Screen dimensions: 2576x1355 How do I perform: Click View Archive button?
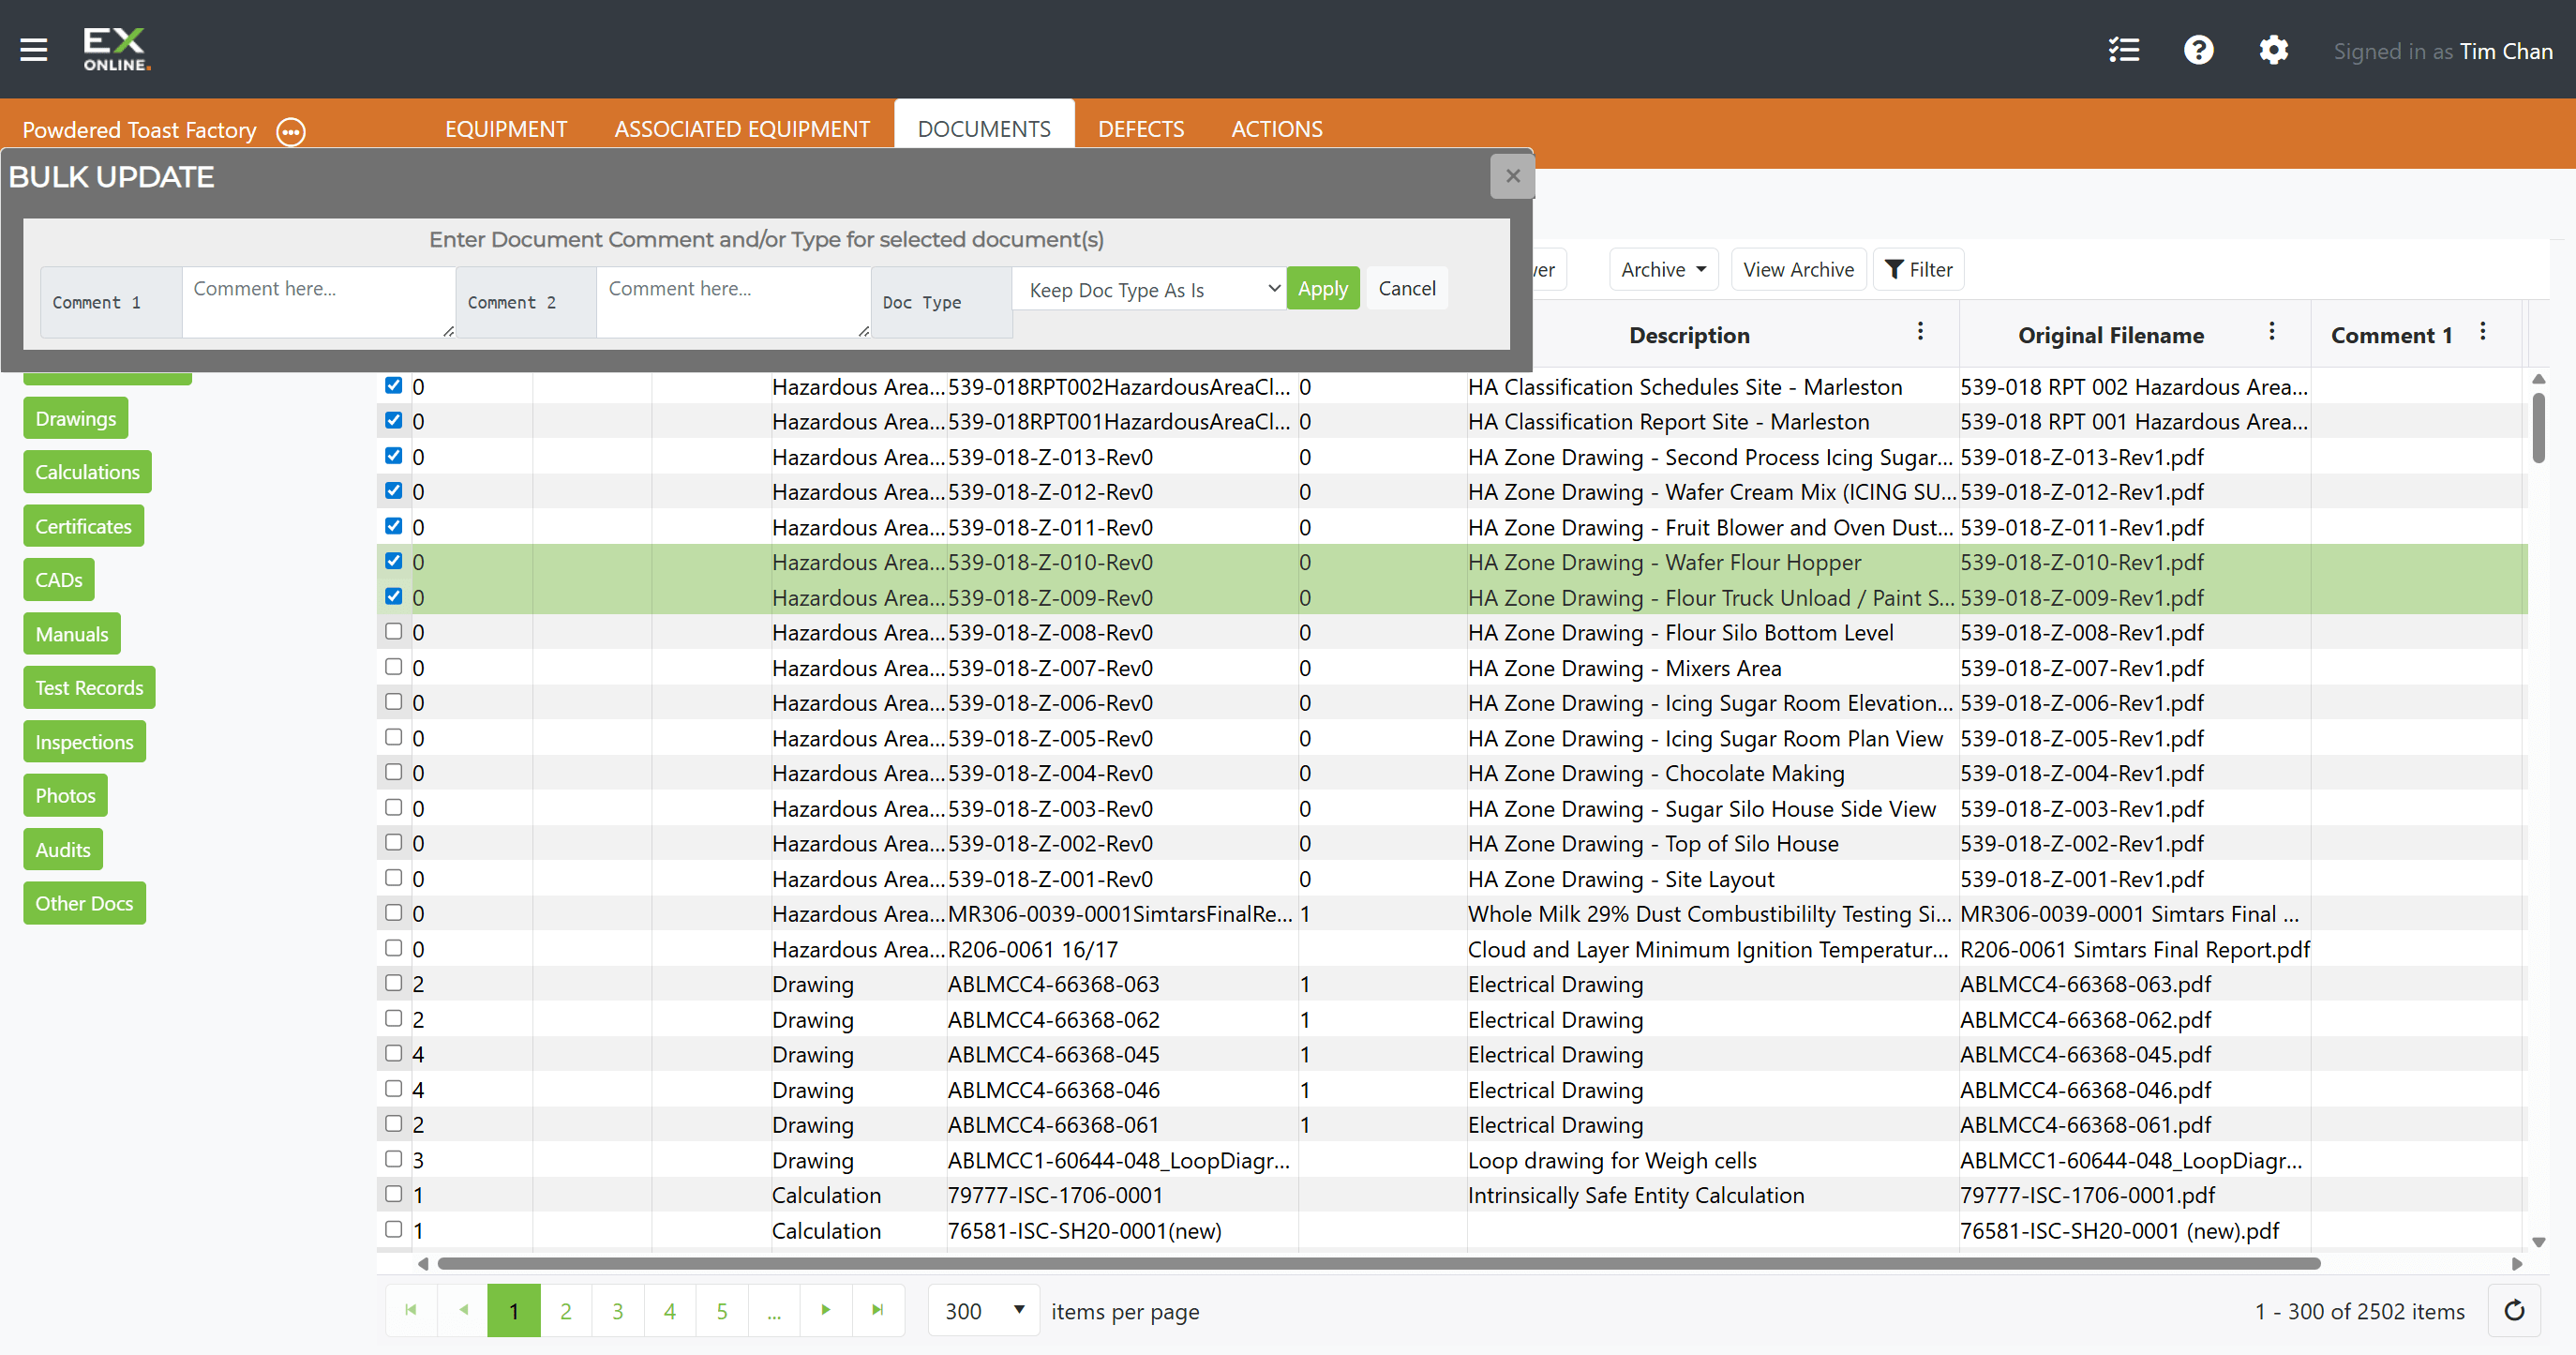coord(1798,270)
